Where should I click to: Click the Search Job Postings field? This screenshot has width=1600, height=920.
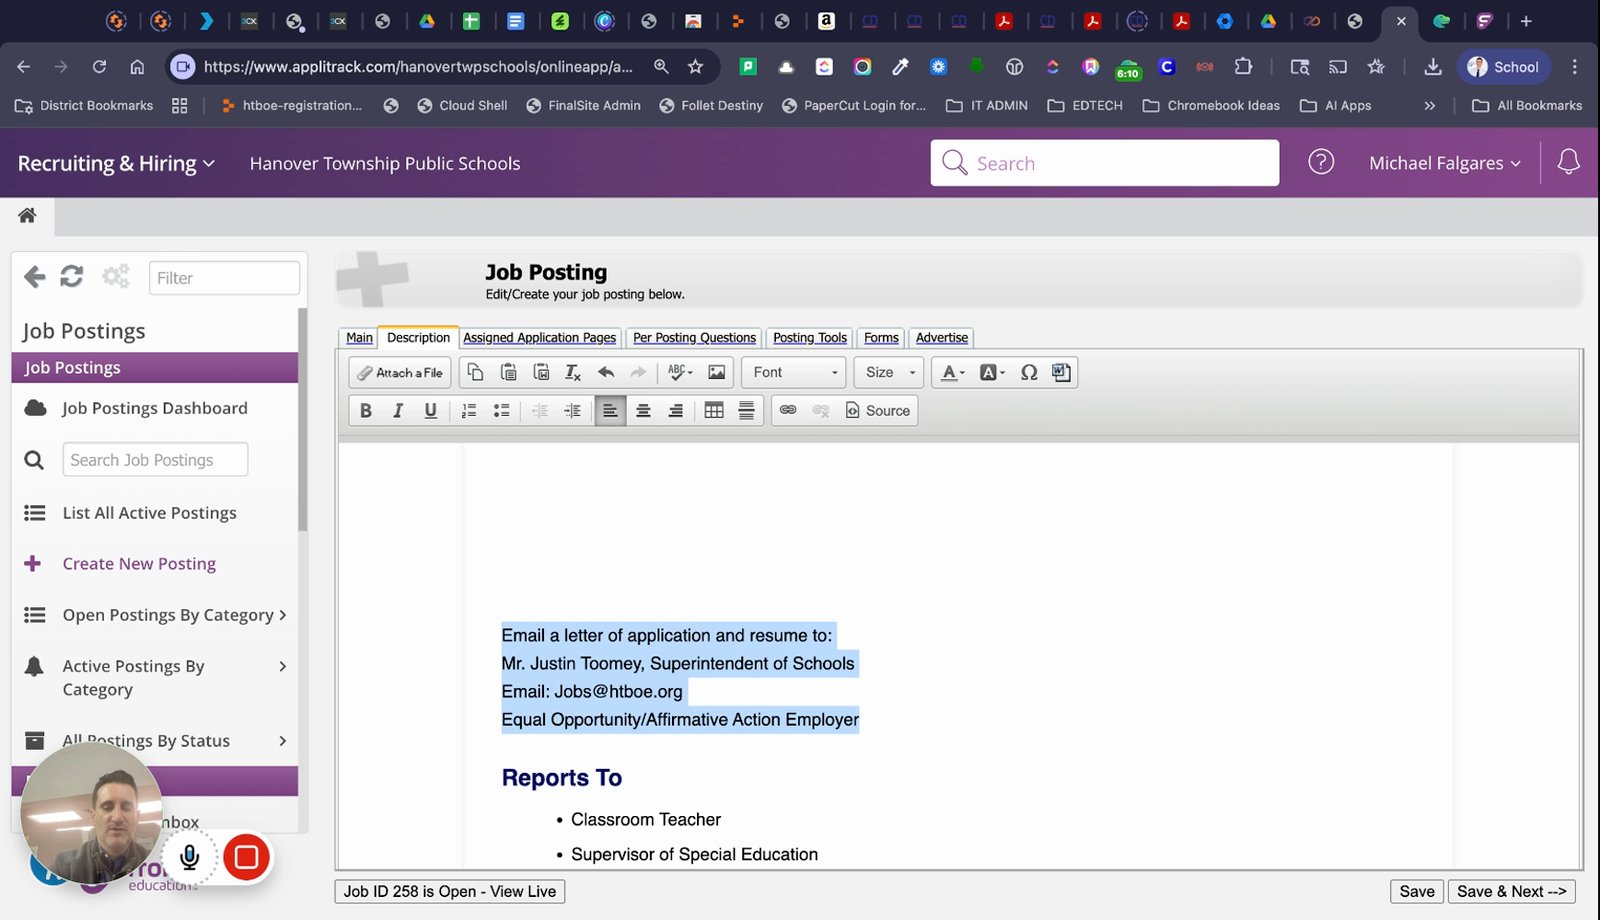[155, 460]
